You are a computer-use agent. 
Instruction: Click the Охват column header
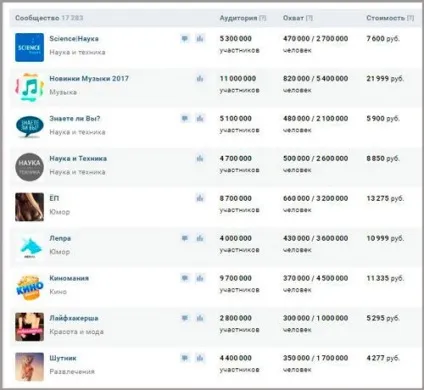[293, 18]
